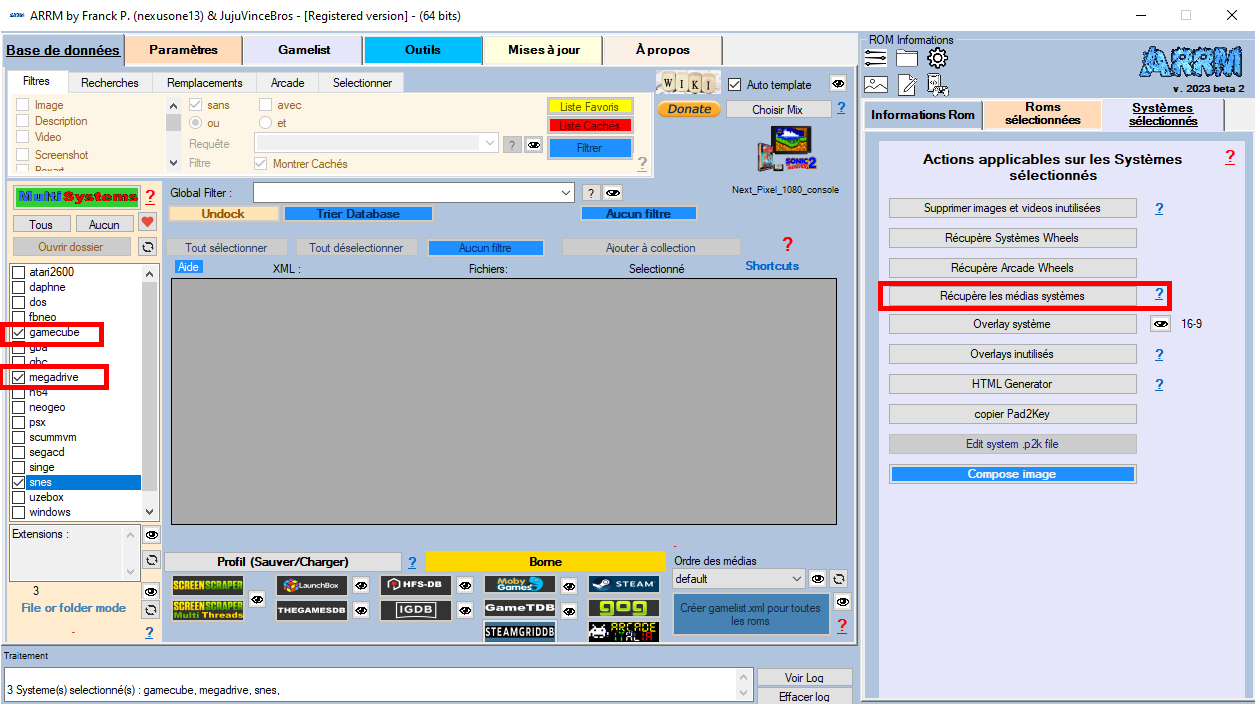Select the LaunchBox scraper icon

tap(312, 585)
